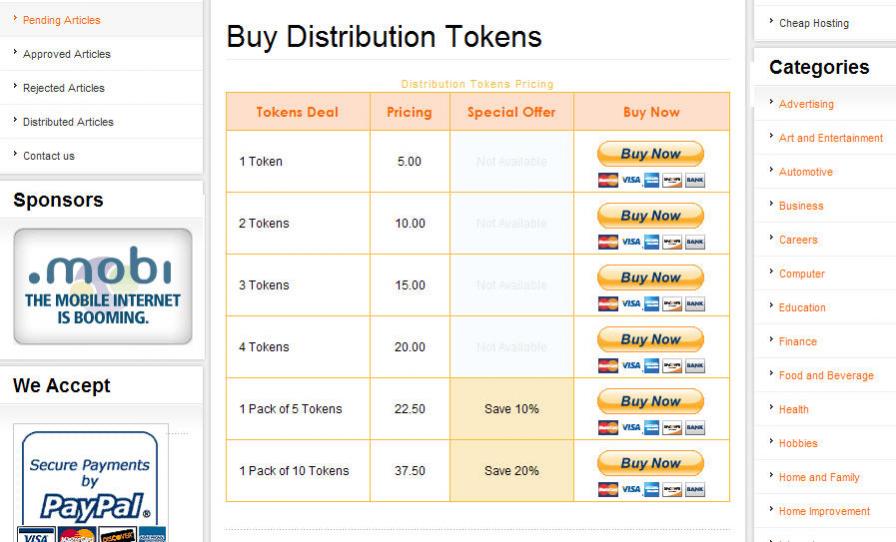896x542 pixels.
Task: Open Rejected Articles page
Action: pos(63,88)
